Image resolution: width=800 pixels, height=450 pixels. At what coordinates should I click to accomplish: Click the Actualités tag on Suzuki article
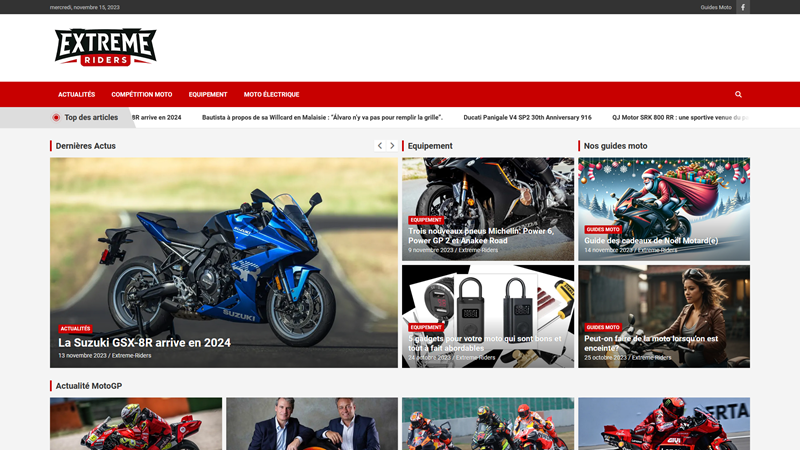coord(76,329)
